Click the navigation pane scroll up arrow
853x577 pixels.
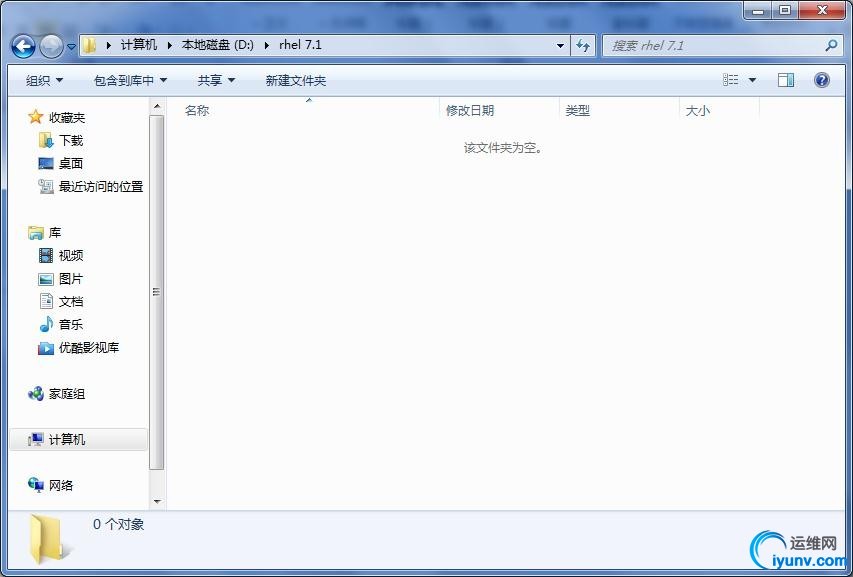(157, 107)
